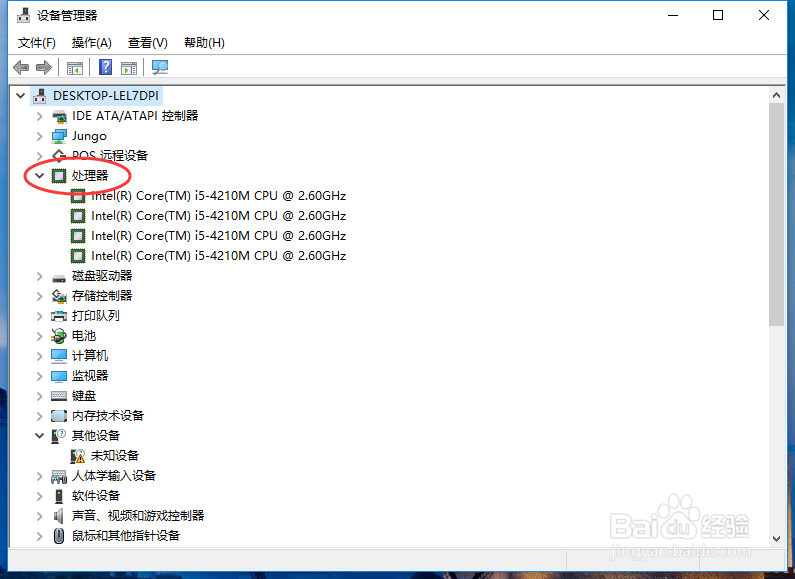795x579 pixels.
Task: Select the 人体学输入设备 label
Action: [x=114, y=476]
